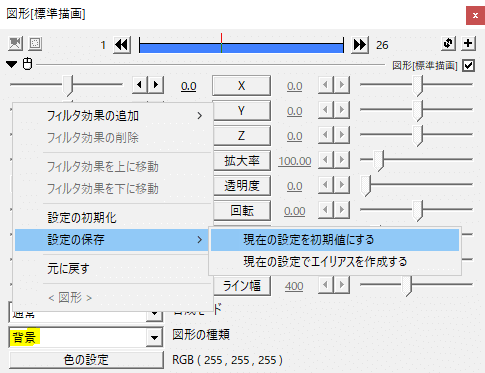Click the 色の設定 button
Screen dimensions: 485x373
(x=86, y=360)
